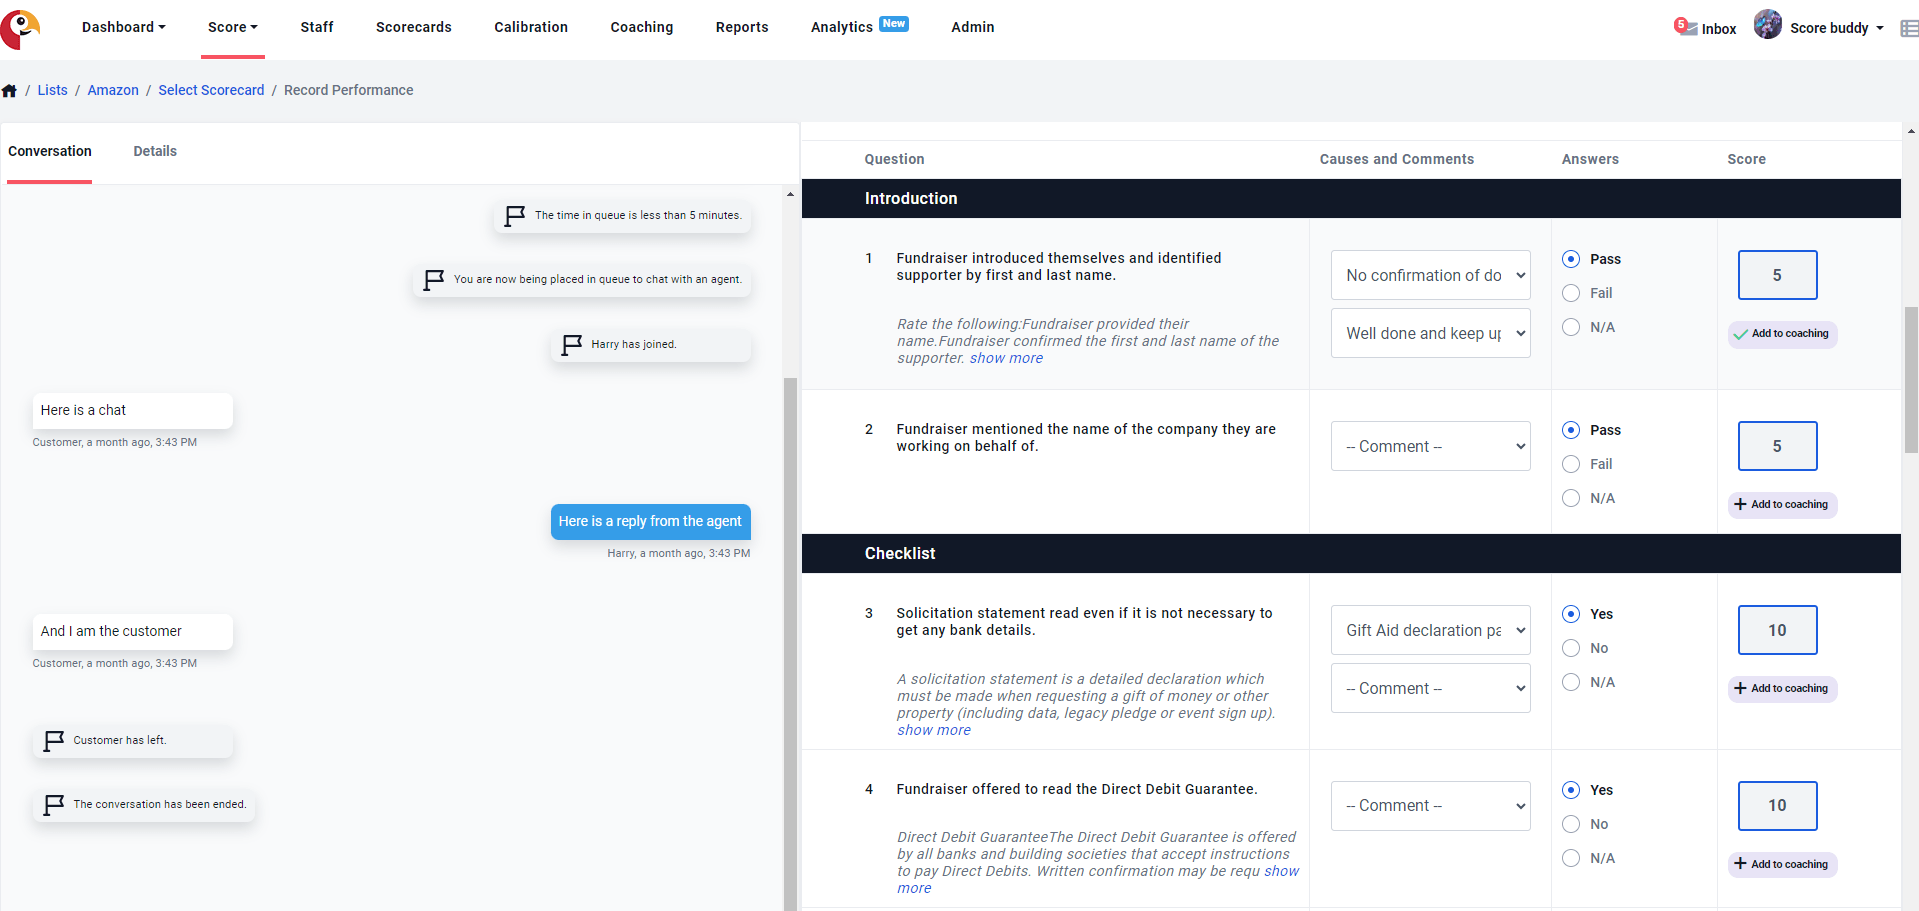
Task: Click 'Add to coaching' under question 2
Action: [x=1781, y=505]
